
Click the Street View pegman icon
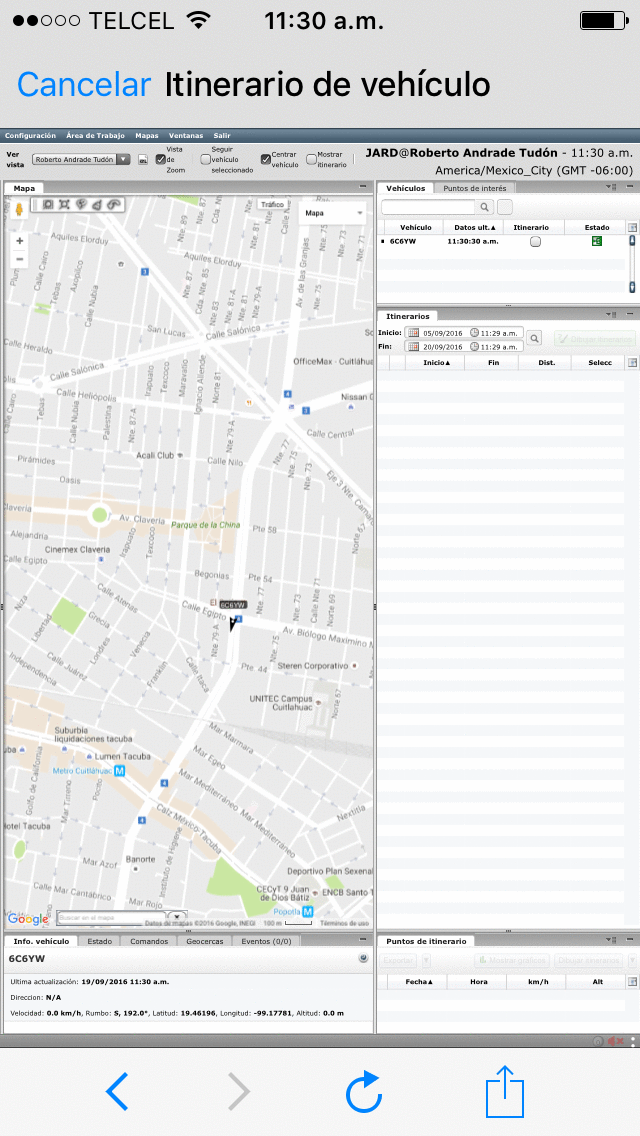pos(19,210)
